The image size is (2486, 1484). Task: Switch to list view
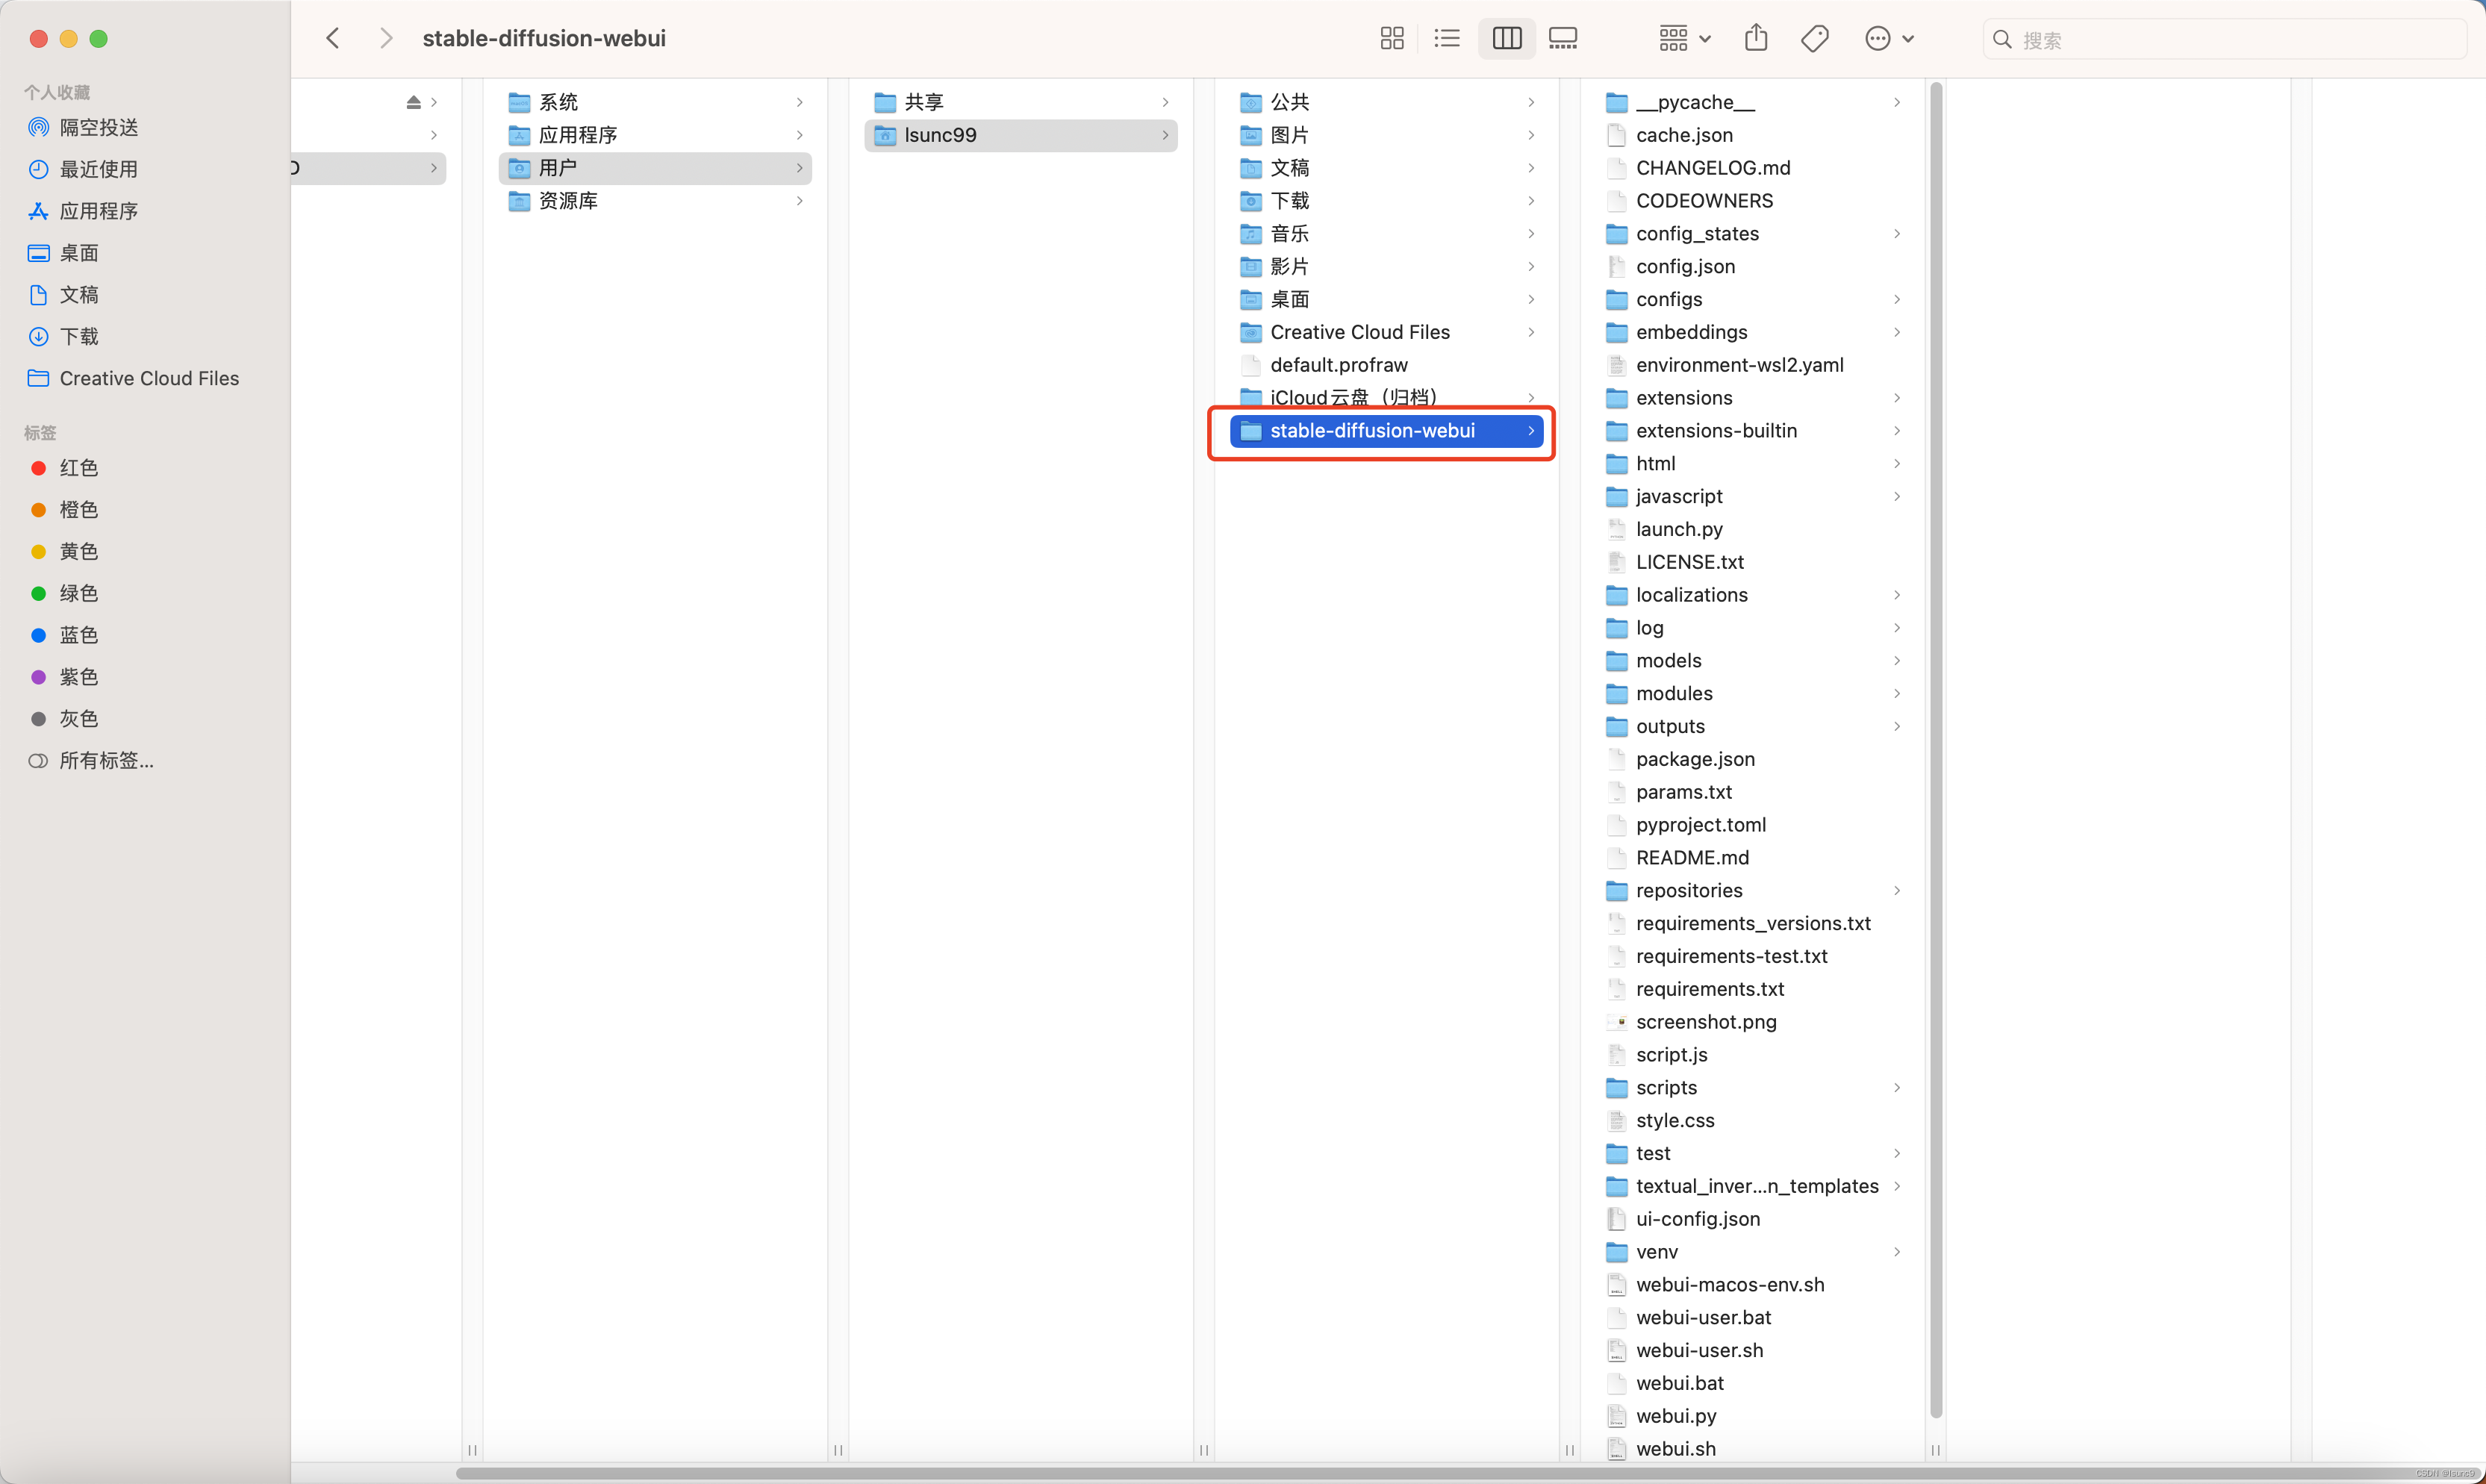[1446, 39]
